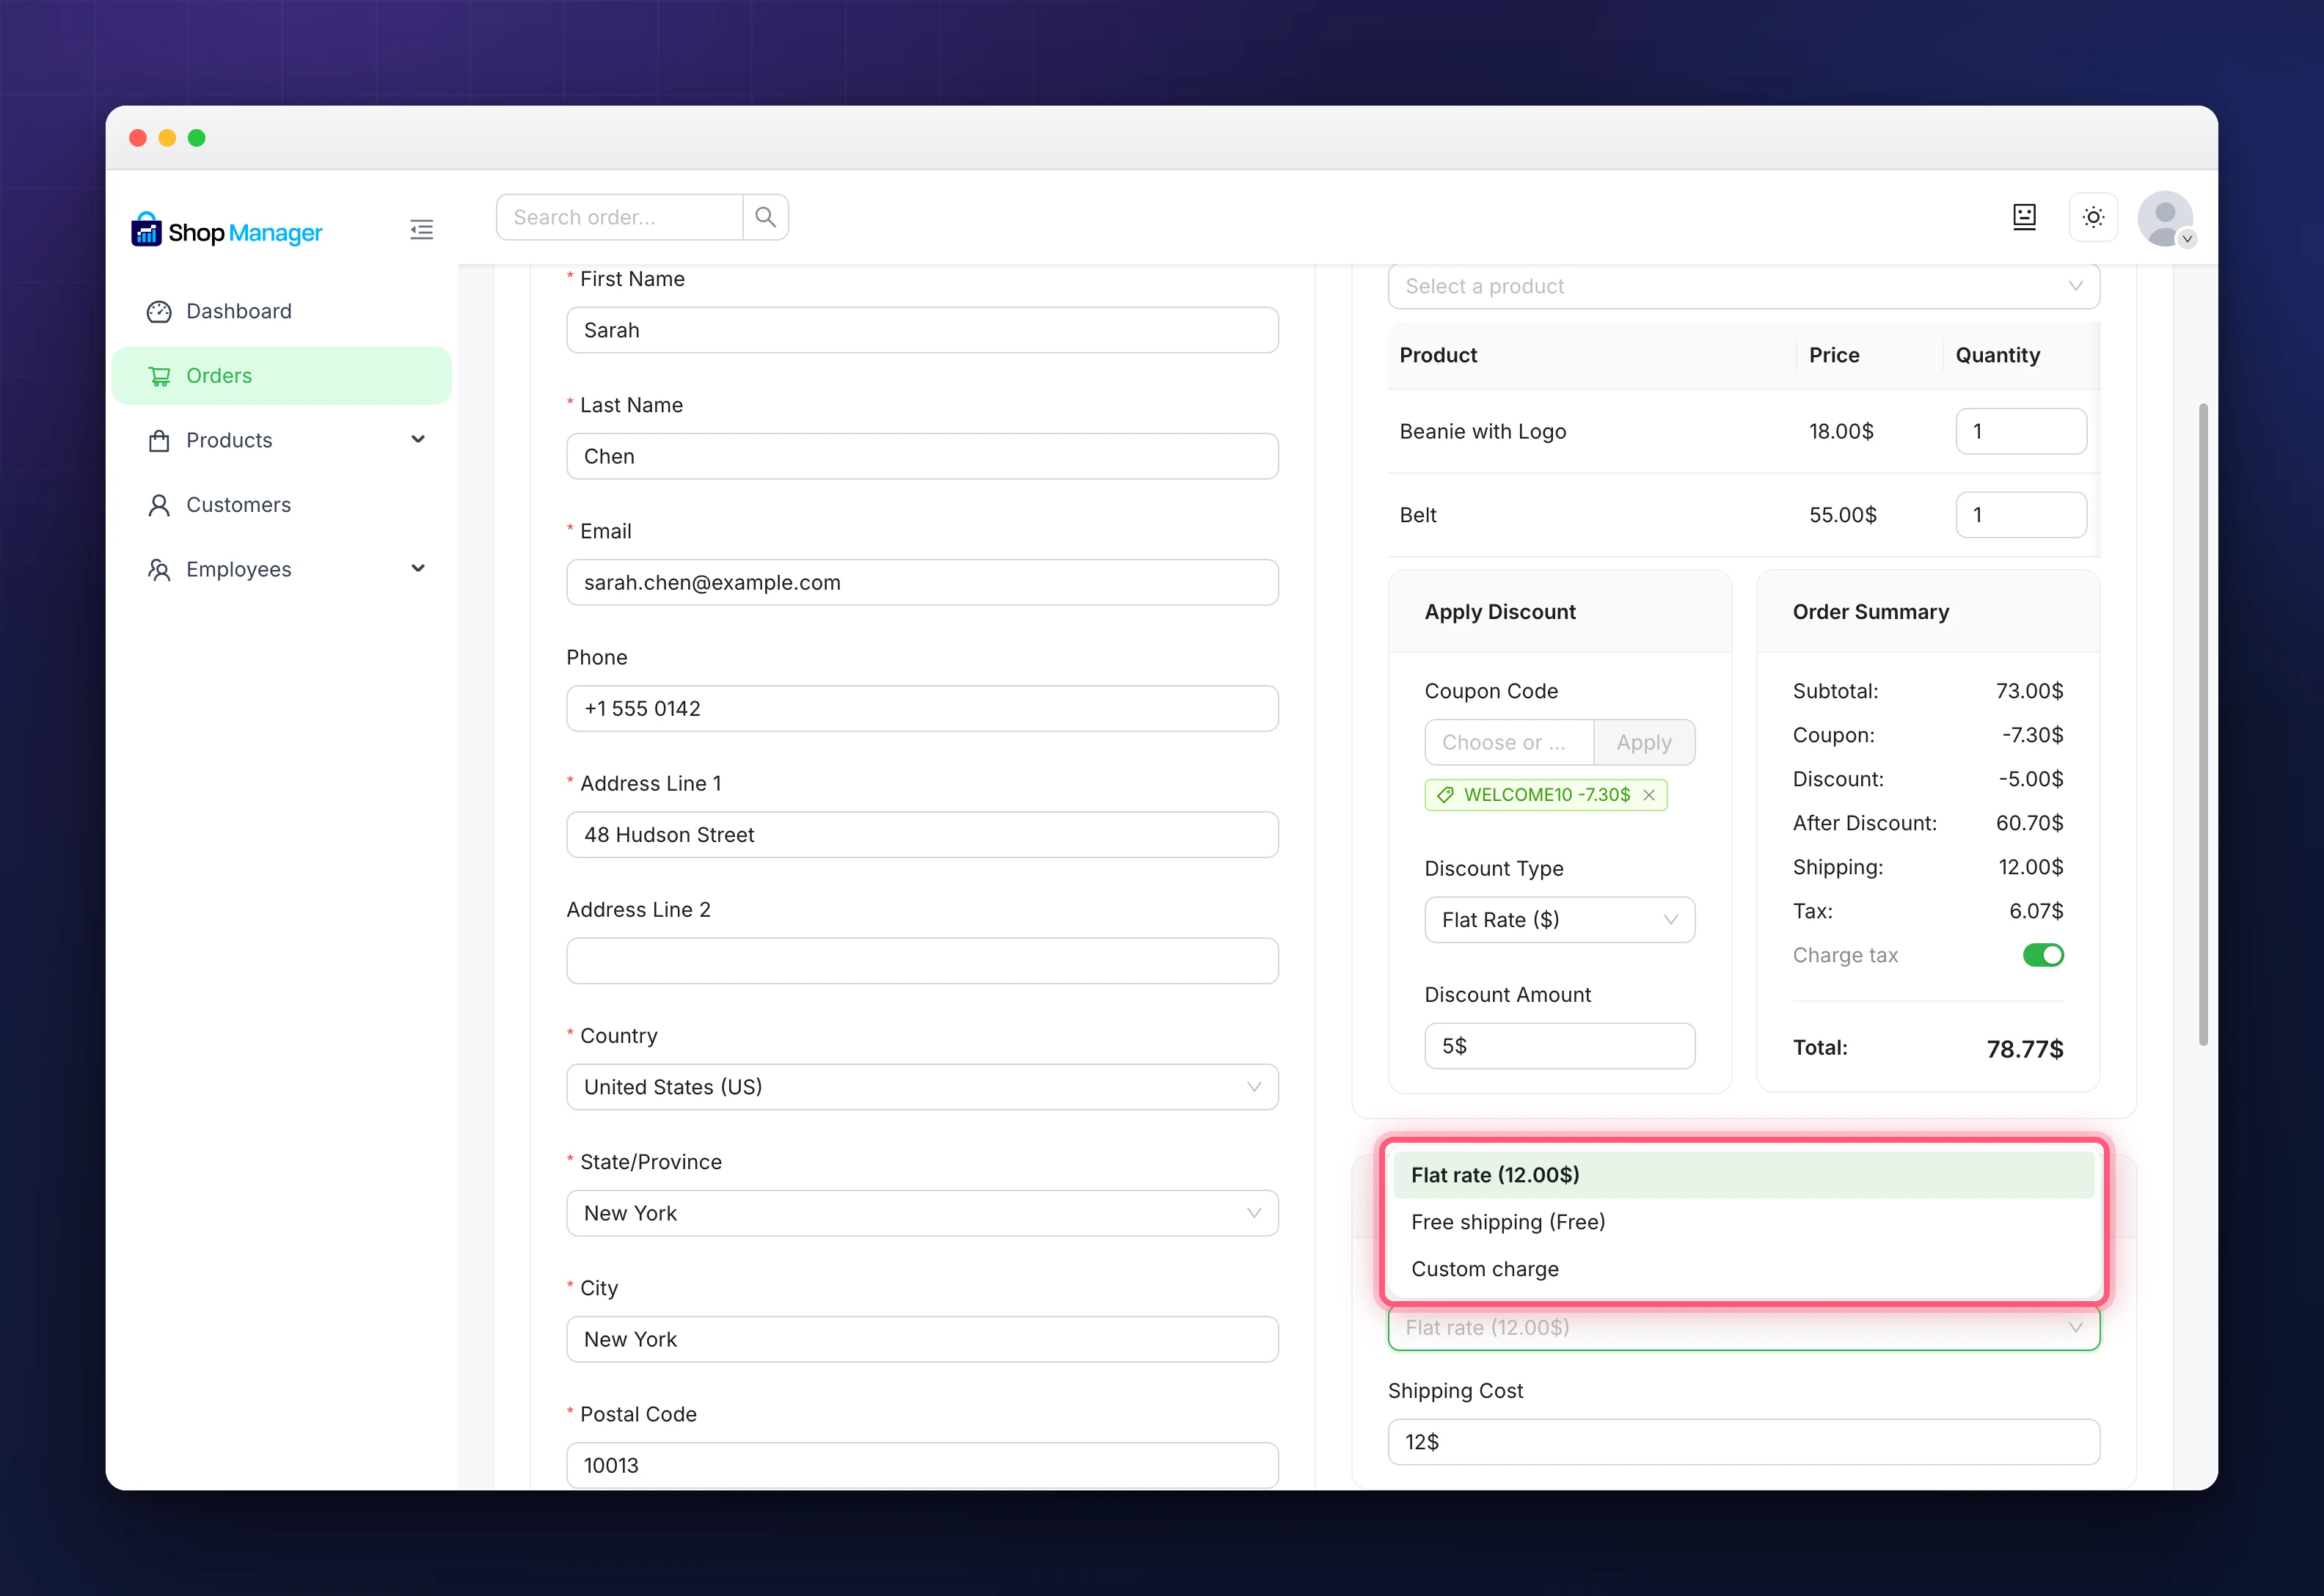Click the Coupon Code input

1509,743
